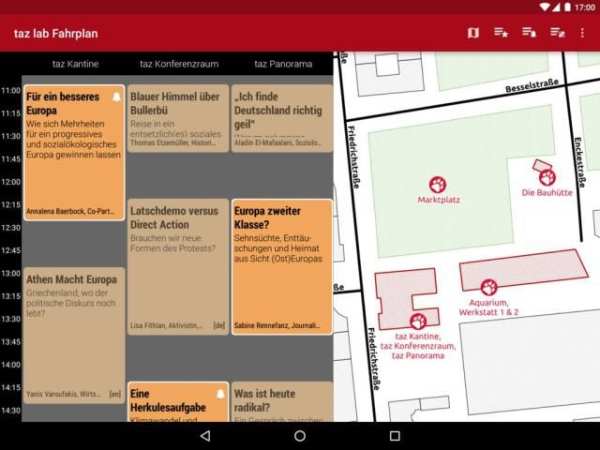This screenshot has height=450, width=600.
Task: Tap the Marktplatz paw marker on map
Action: click(x=438, y=185)
